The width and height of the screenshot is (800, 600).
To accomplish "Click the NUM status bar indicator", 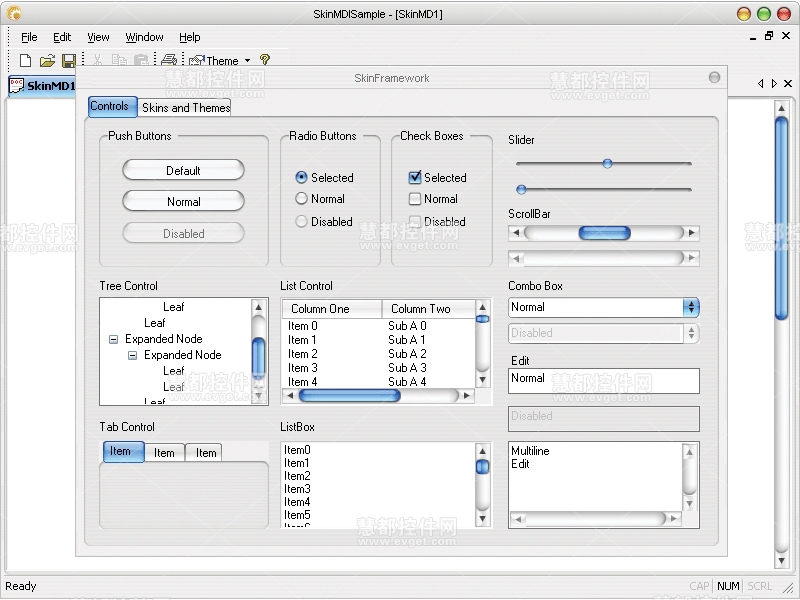I will tap(728, 586).
